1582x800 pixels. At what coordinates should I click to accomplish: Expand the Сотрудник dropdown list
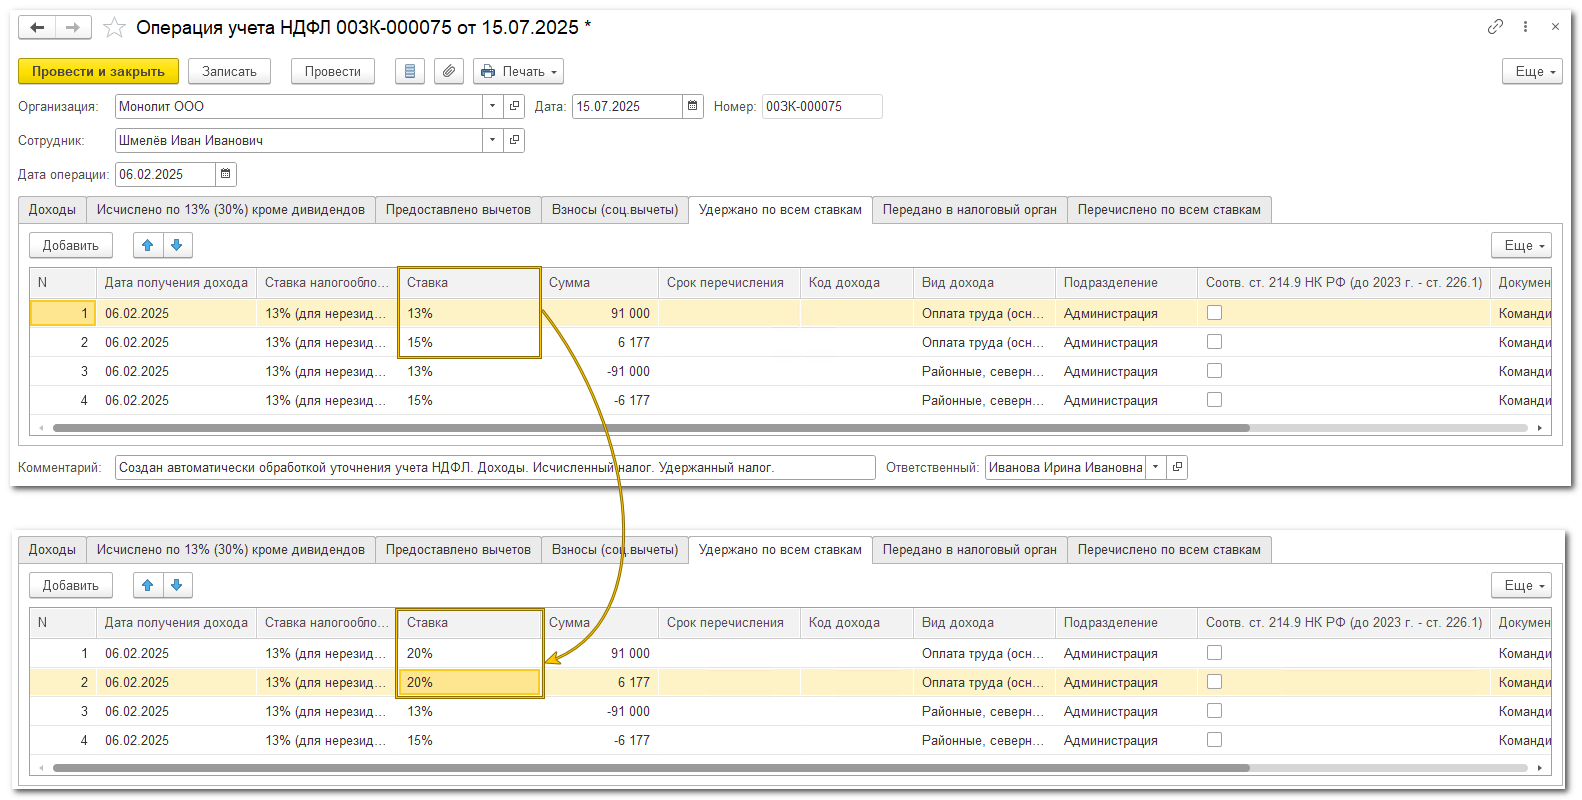[x=492, y=140]
